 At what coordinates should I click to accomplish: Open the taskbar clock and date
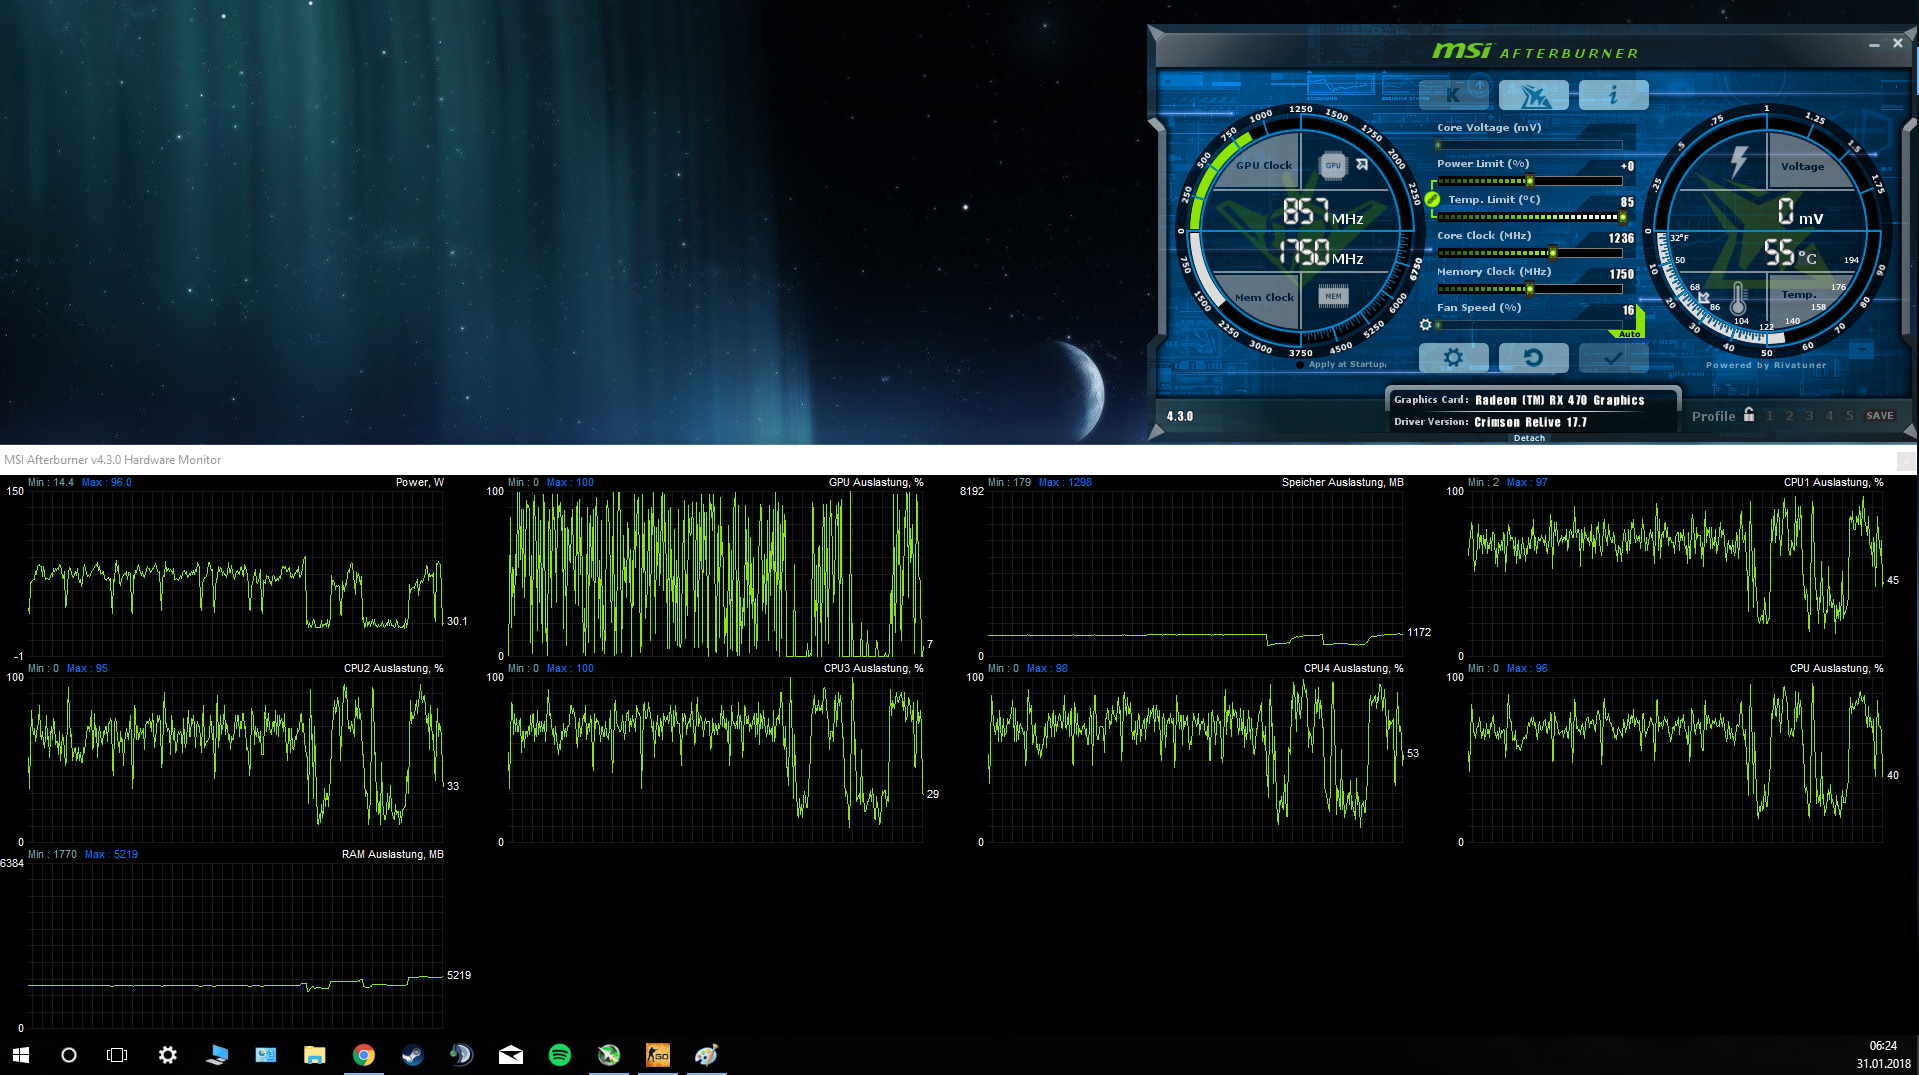click(x=1883, y=1055)
